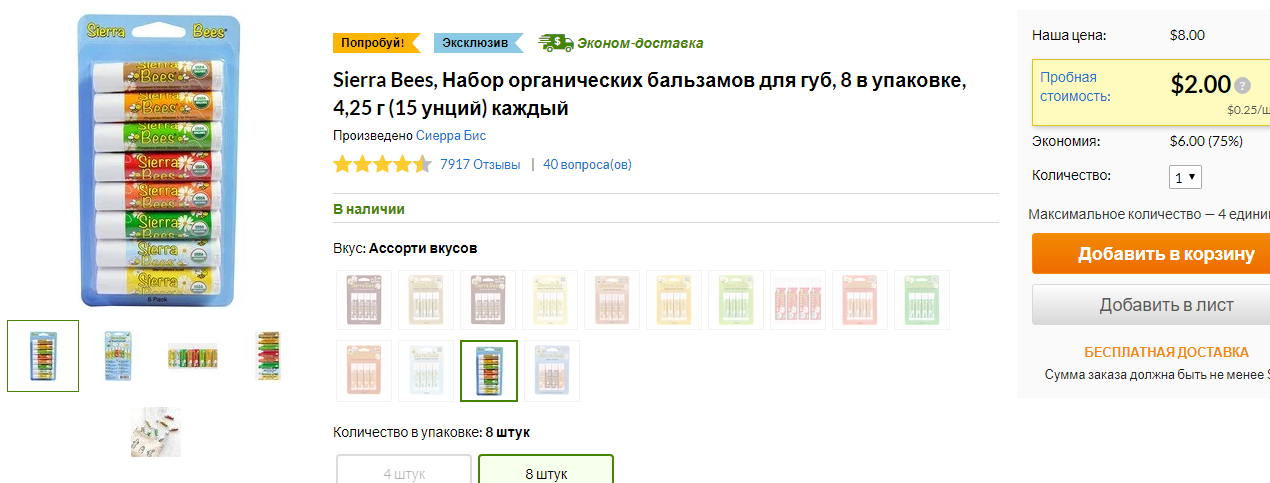Select the lifestyle photo thumbnail under the gallery
The image size is (1270, 483).
[x=155, y=432]
